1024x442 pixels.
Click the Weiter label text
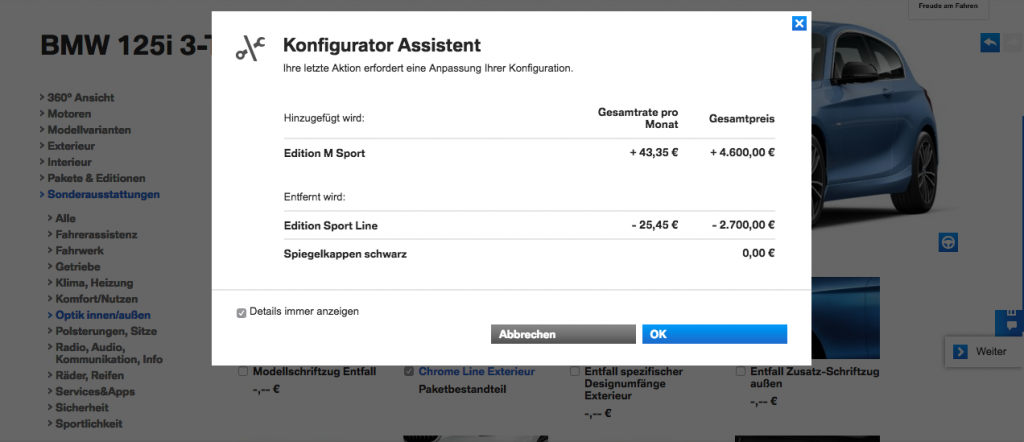pos(991,351)
